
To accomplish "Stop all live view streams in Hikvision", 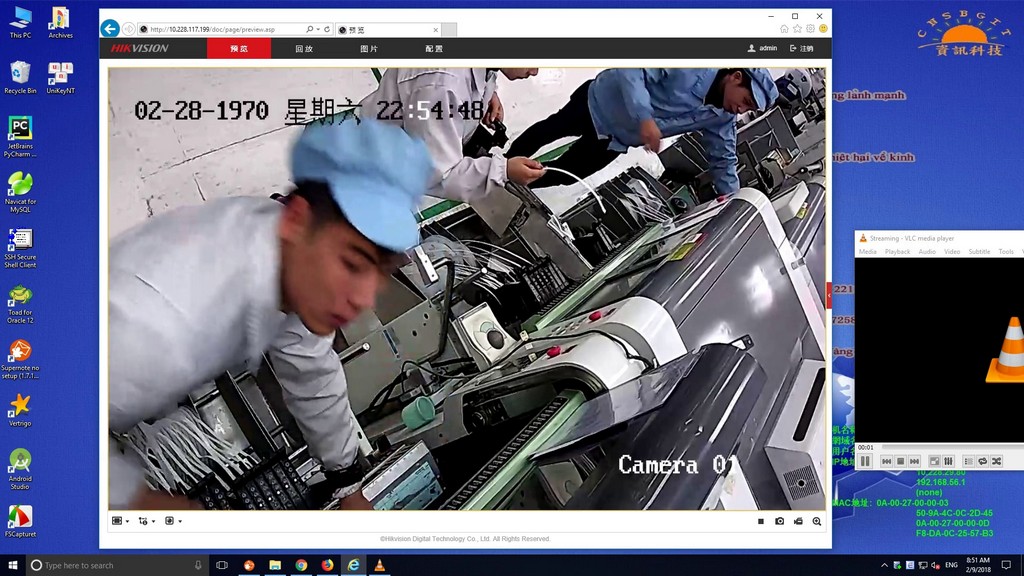I will coord(761,521).
